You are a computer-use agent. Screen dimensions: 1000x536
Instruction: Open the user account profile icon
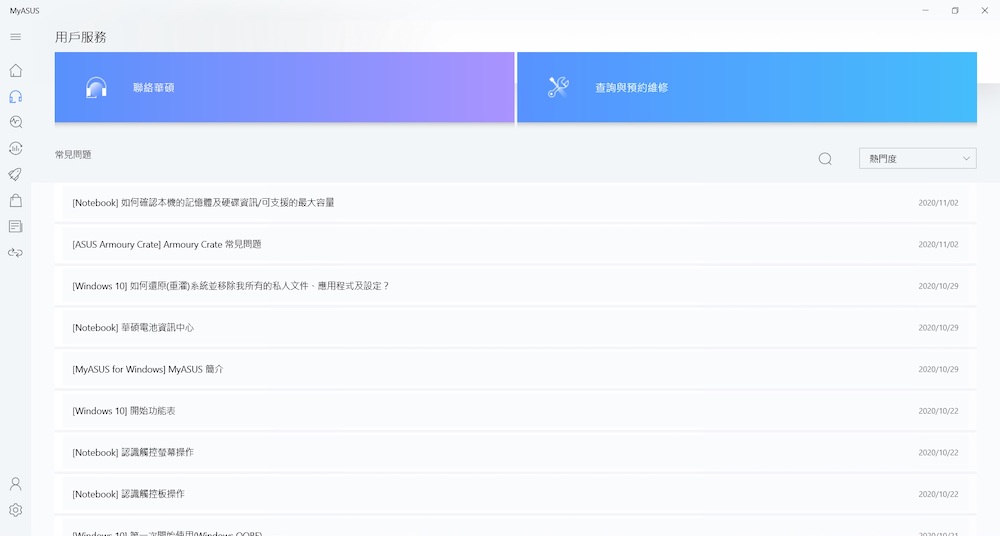[x=15, y=484]
